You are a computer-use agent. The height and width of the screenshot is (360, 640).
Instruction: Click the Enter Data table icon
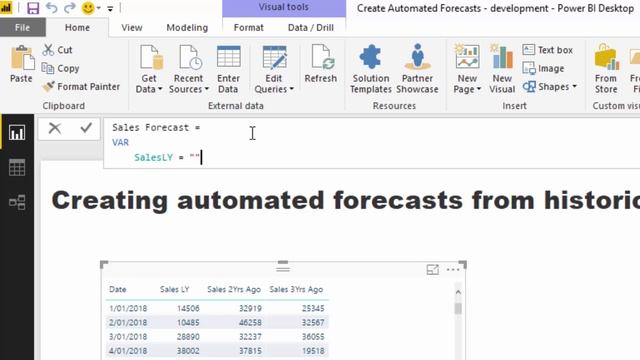point(229,56)
